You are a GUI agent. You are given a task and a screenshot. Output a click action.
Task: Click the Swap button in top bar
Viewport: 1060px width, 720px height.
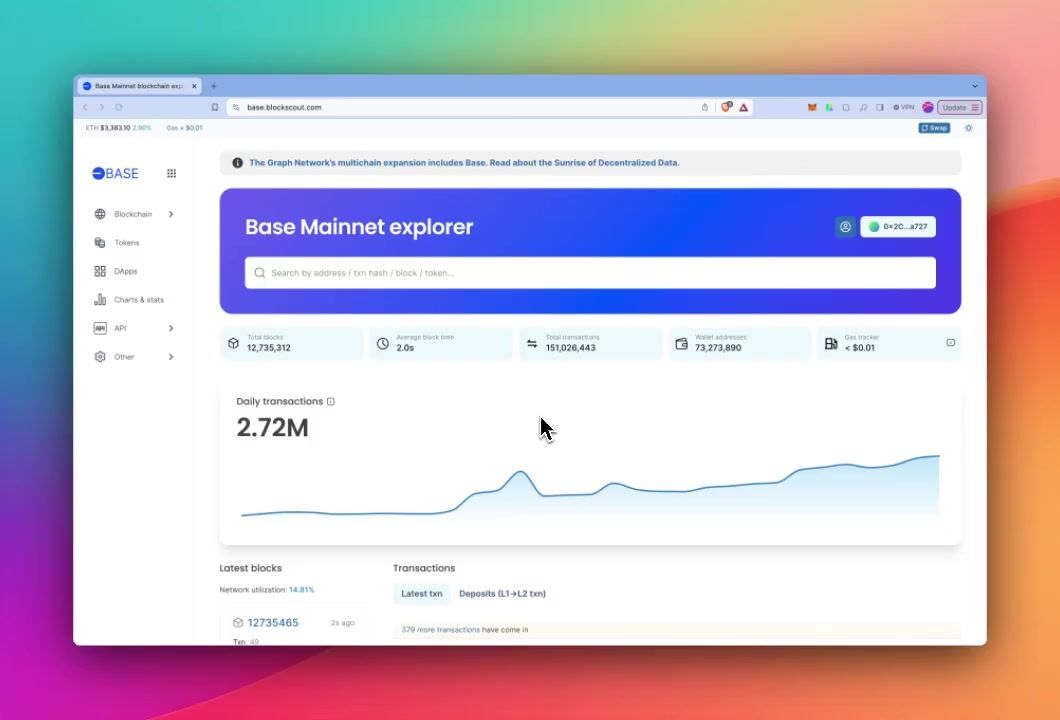(934, 128)
